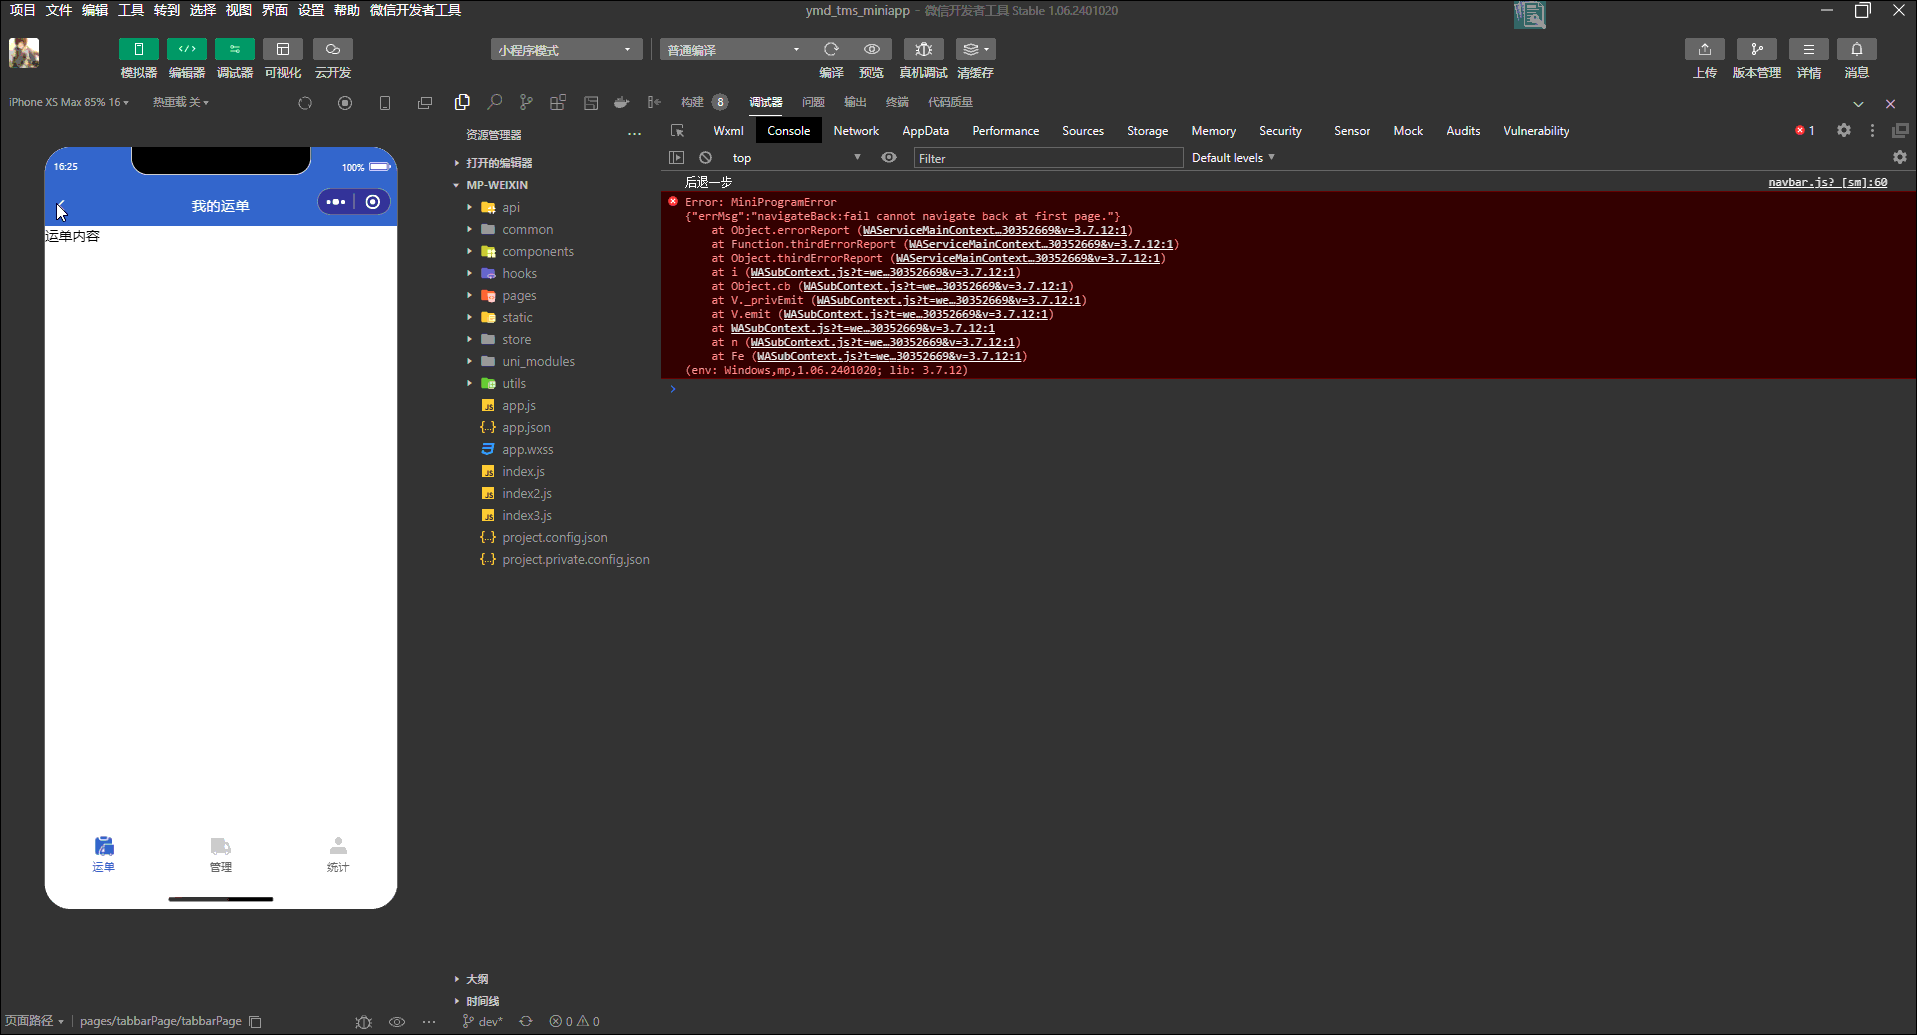Switch to the 问题 problems tab
1917x1035 pixels.
[814, 102]
